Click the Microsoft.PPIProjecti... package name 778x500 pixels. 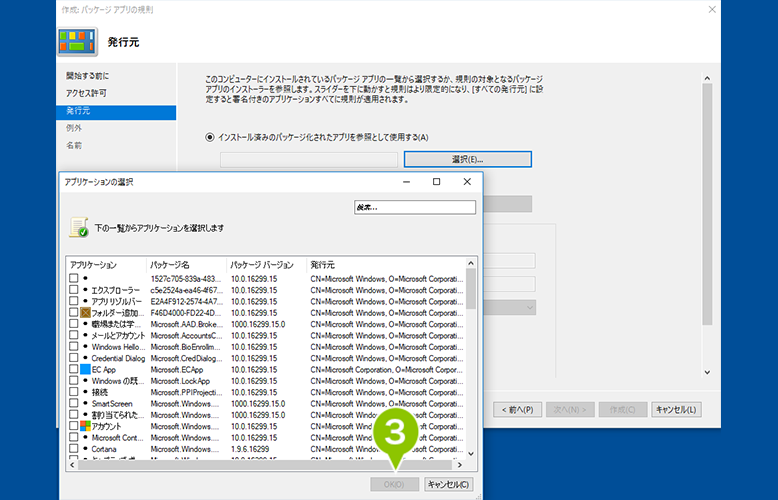(187, 392)
